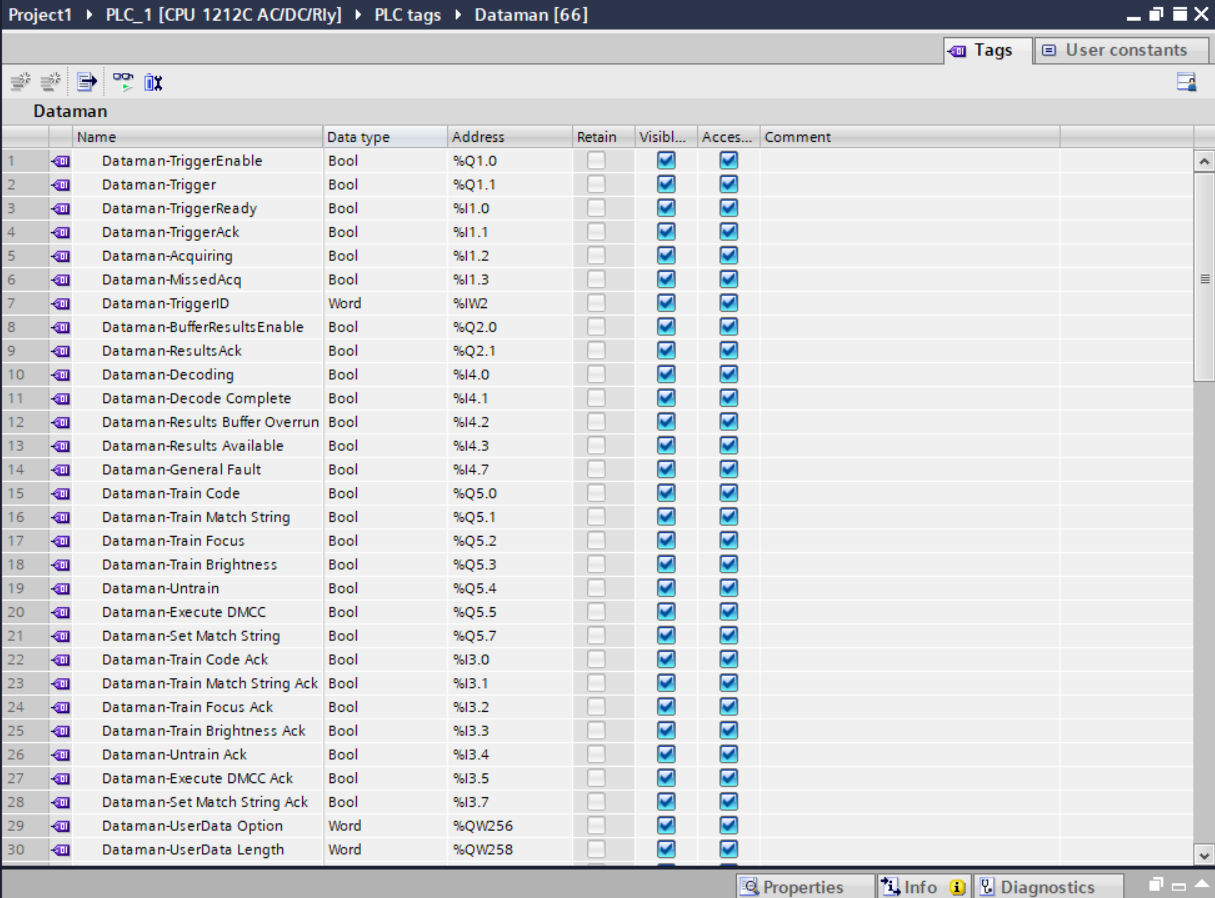The height and width of the screenshot is (898, 1215).
Task: Click the Retain settings wrench icon
Action: 152,82
